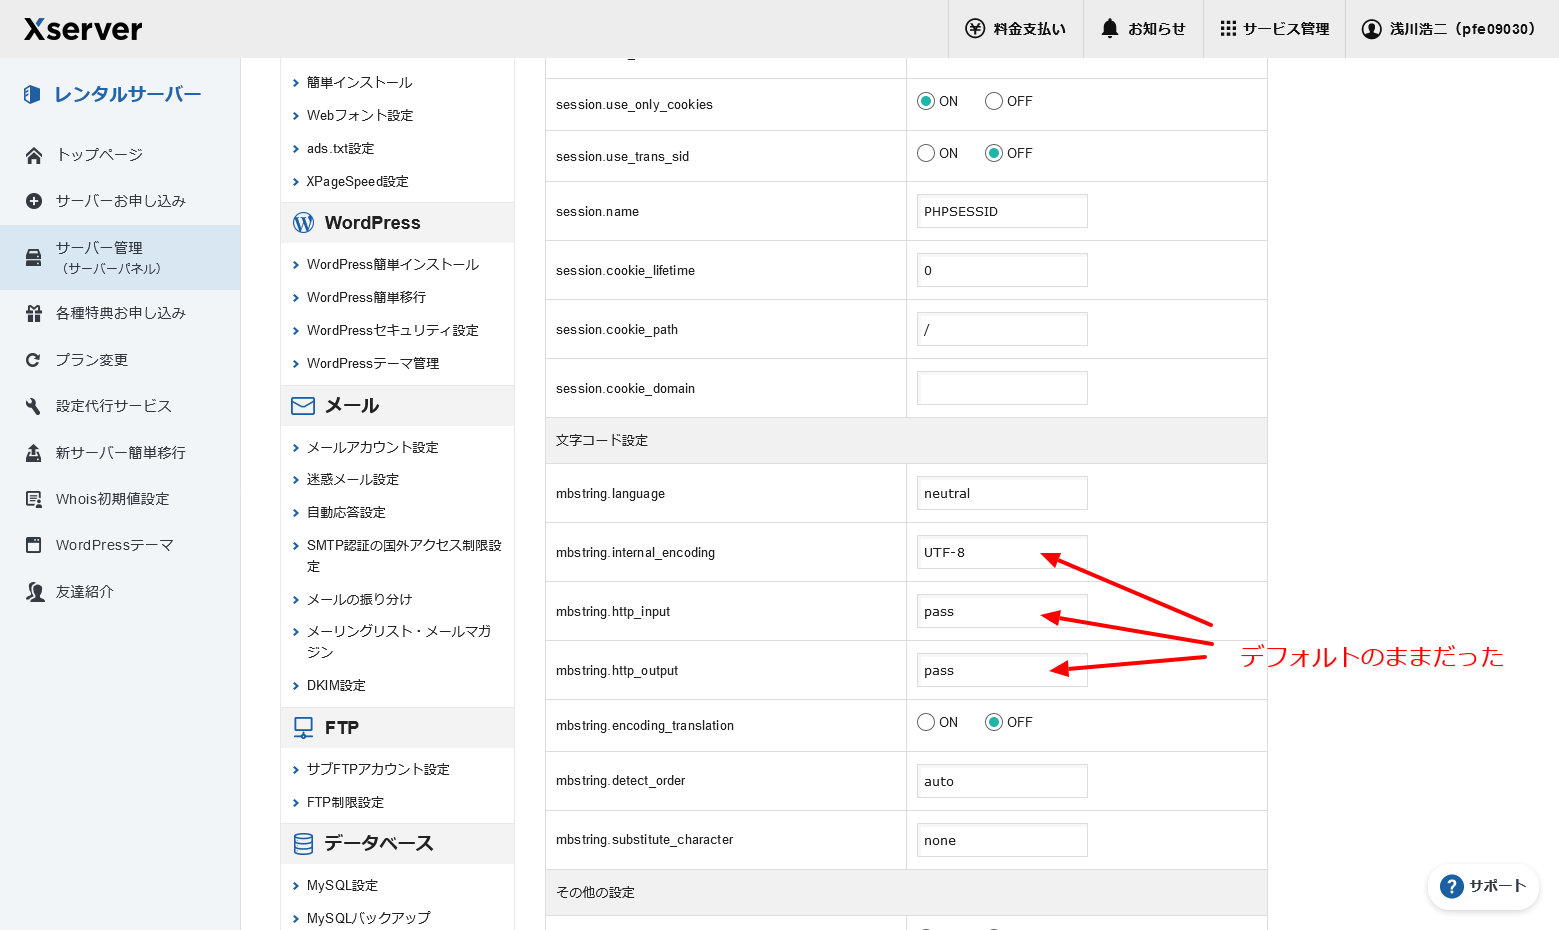Click the gift icon for 各種特典お申し込み
Image resolution: width=1559 pixels, height=930 pixels.
34,313
